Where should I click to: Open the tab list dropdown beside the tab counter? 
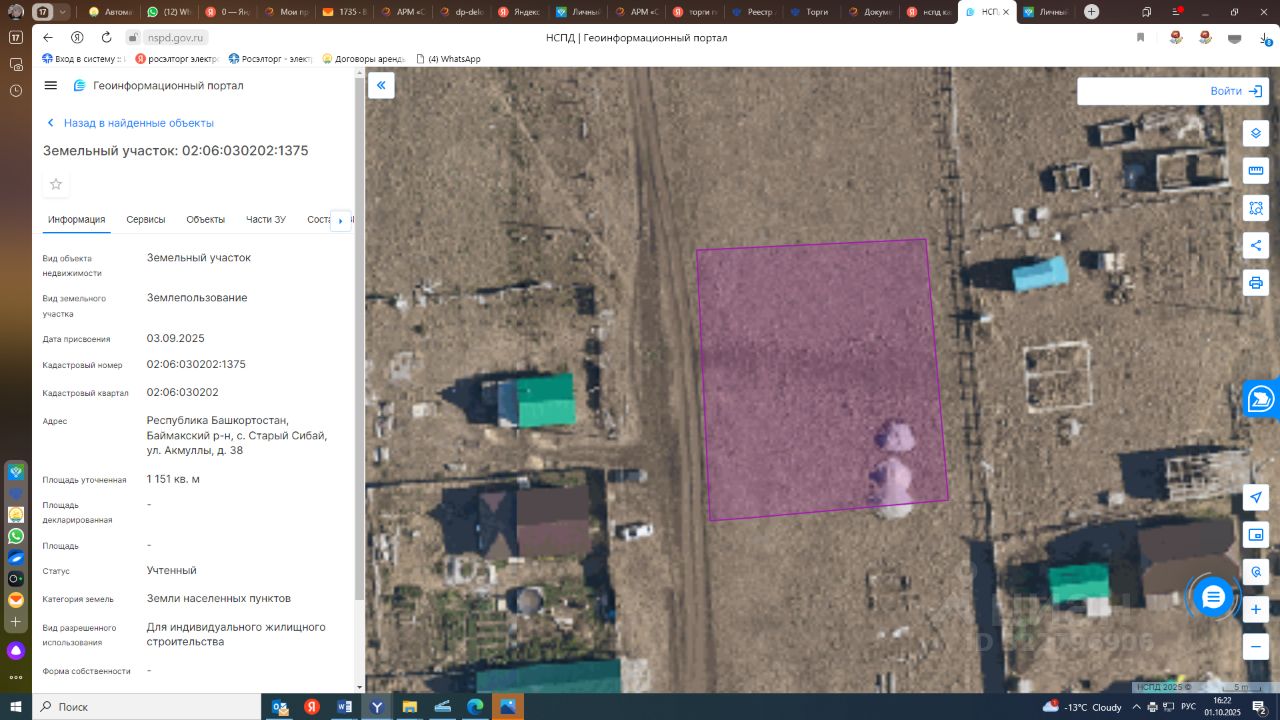pos(64,12)
